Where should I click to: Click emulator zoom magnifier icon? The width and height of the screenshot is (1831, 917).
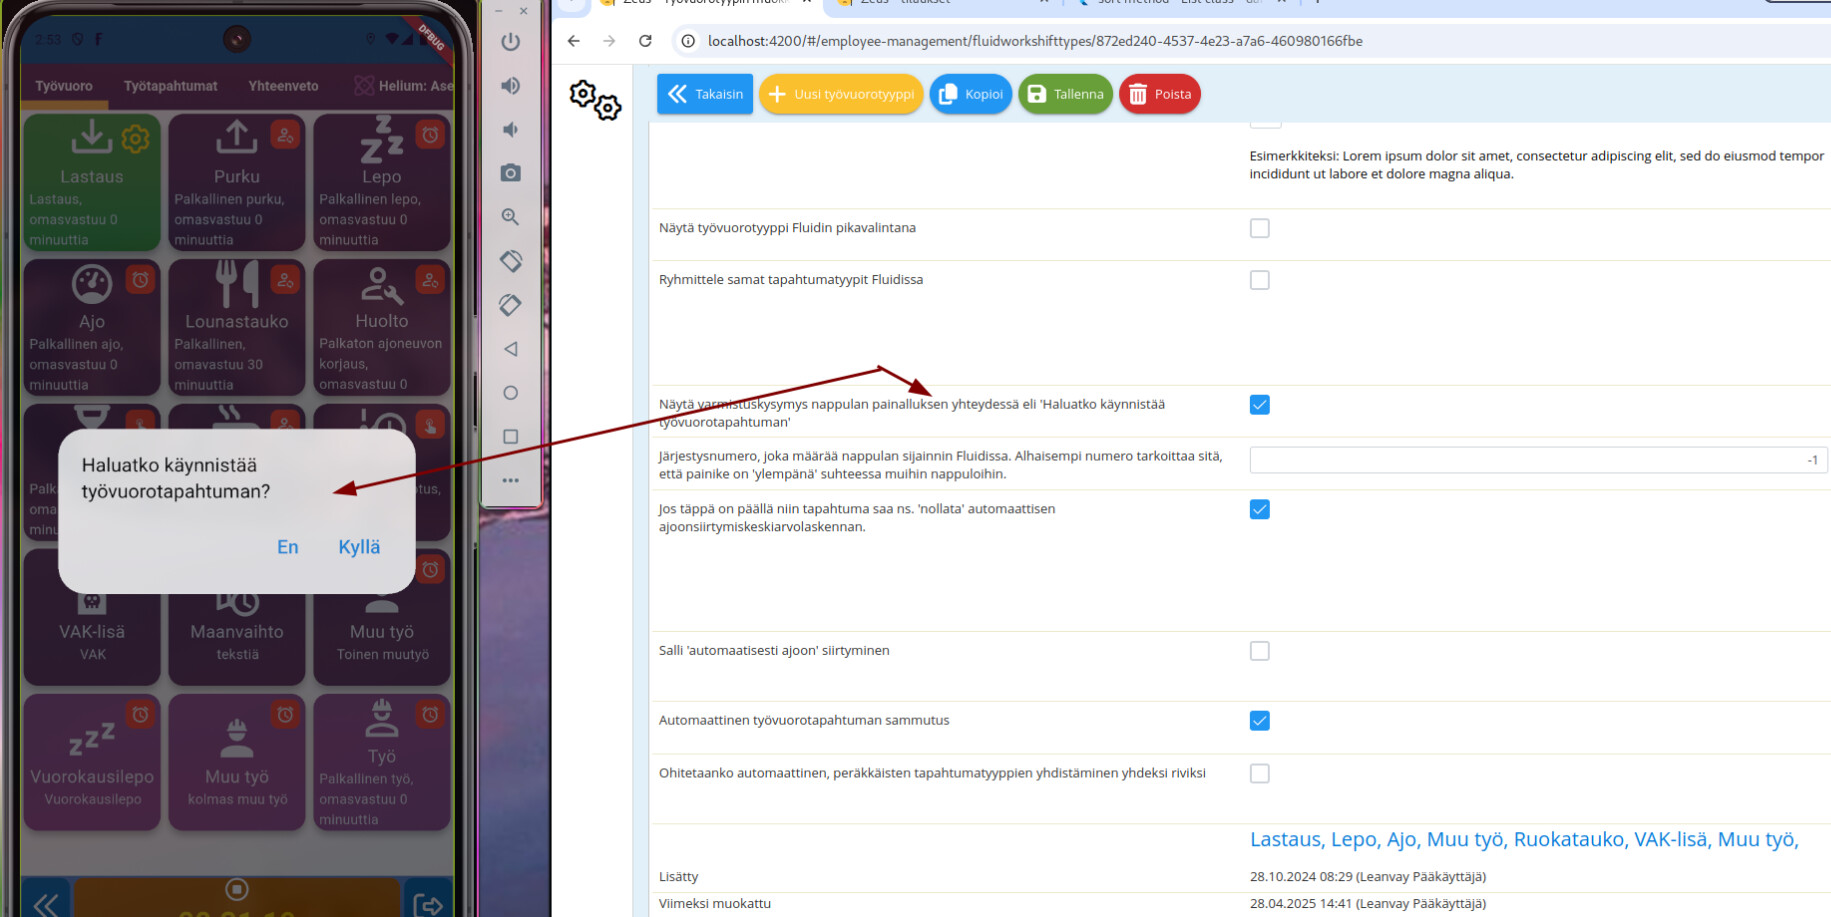click(510, 217)
